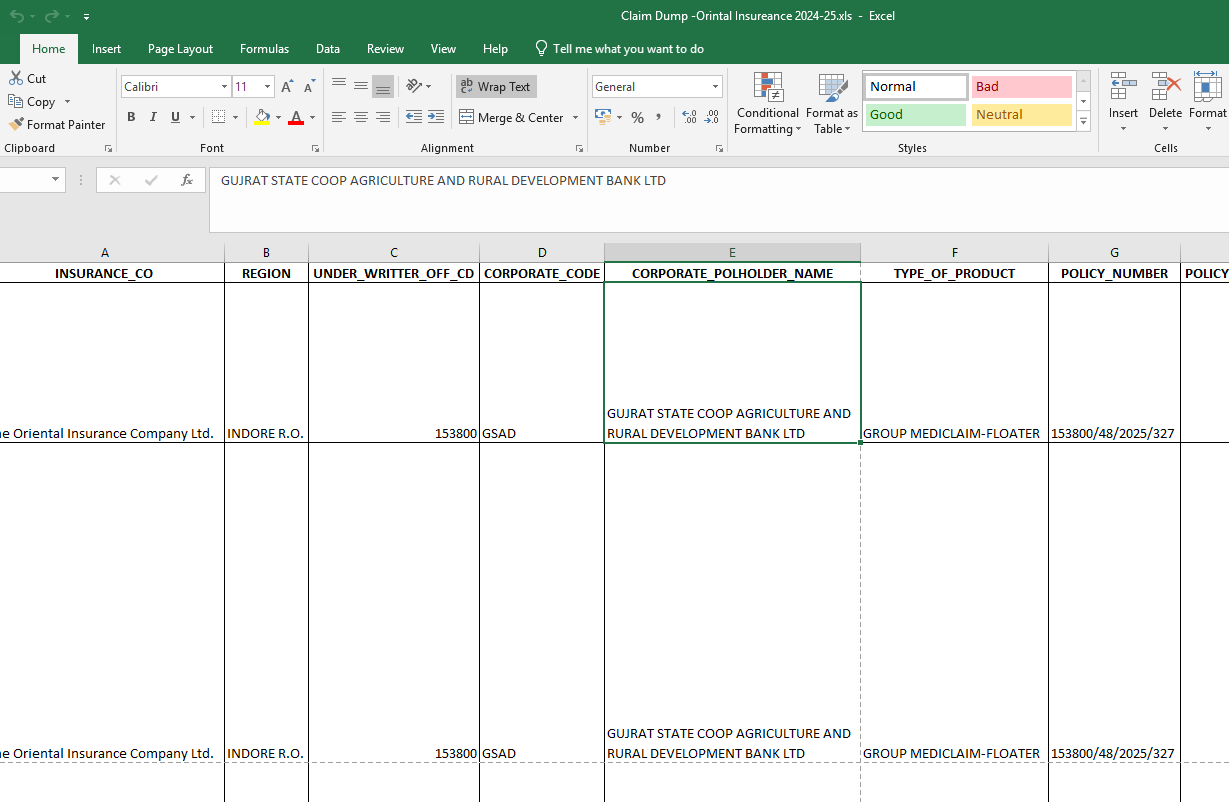
Task: Apply borders using the borders icon
Action: 219,117
